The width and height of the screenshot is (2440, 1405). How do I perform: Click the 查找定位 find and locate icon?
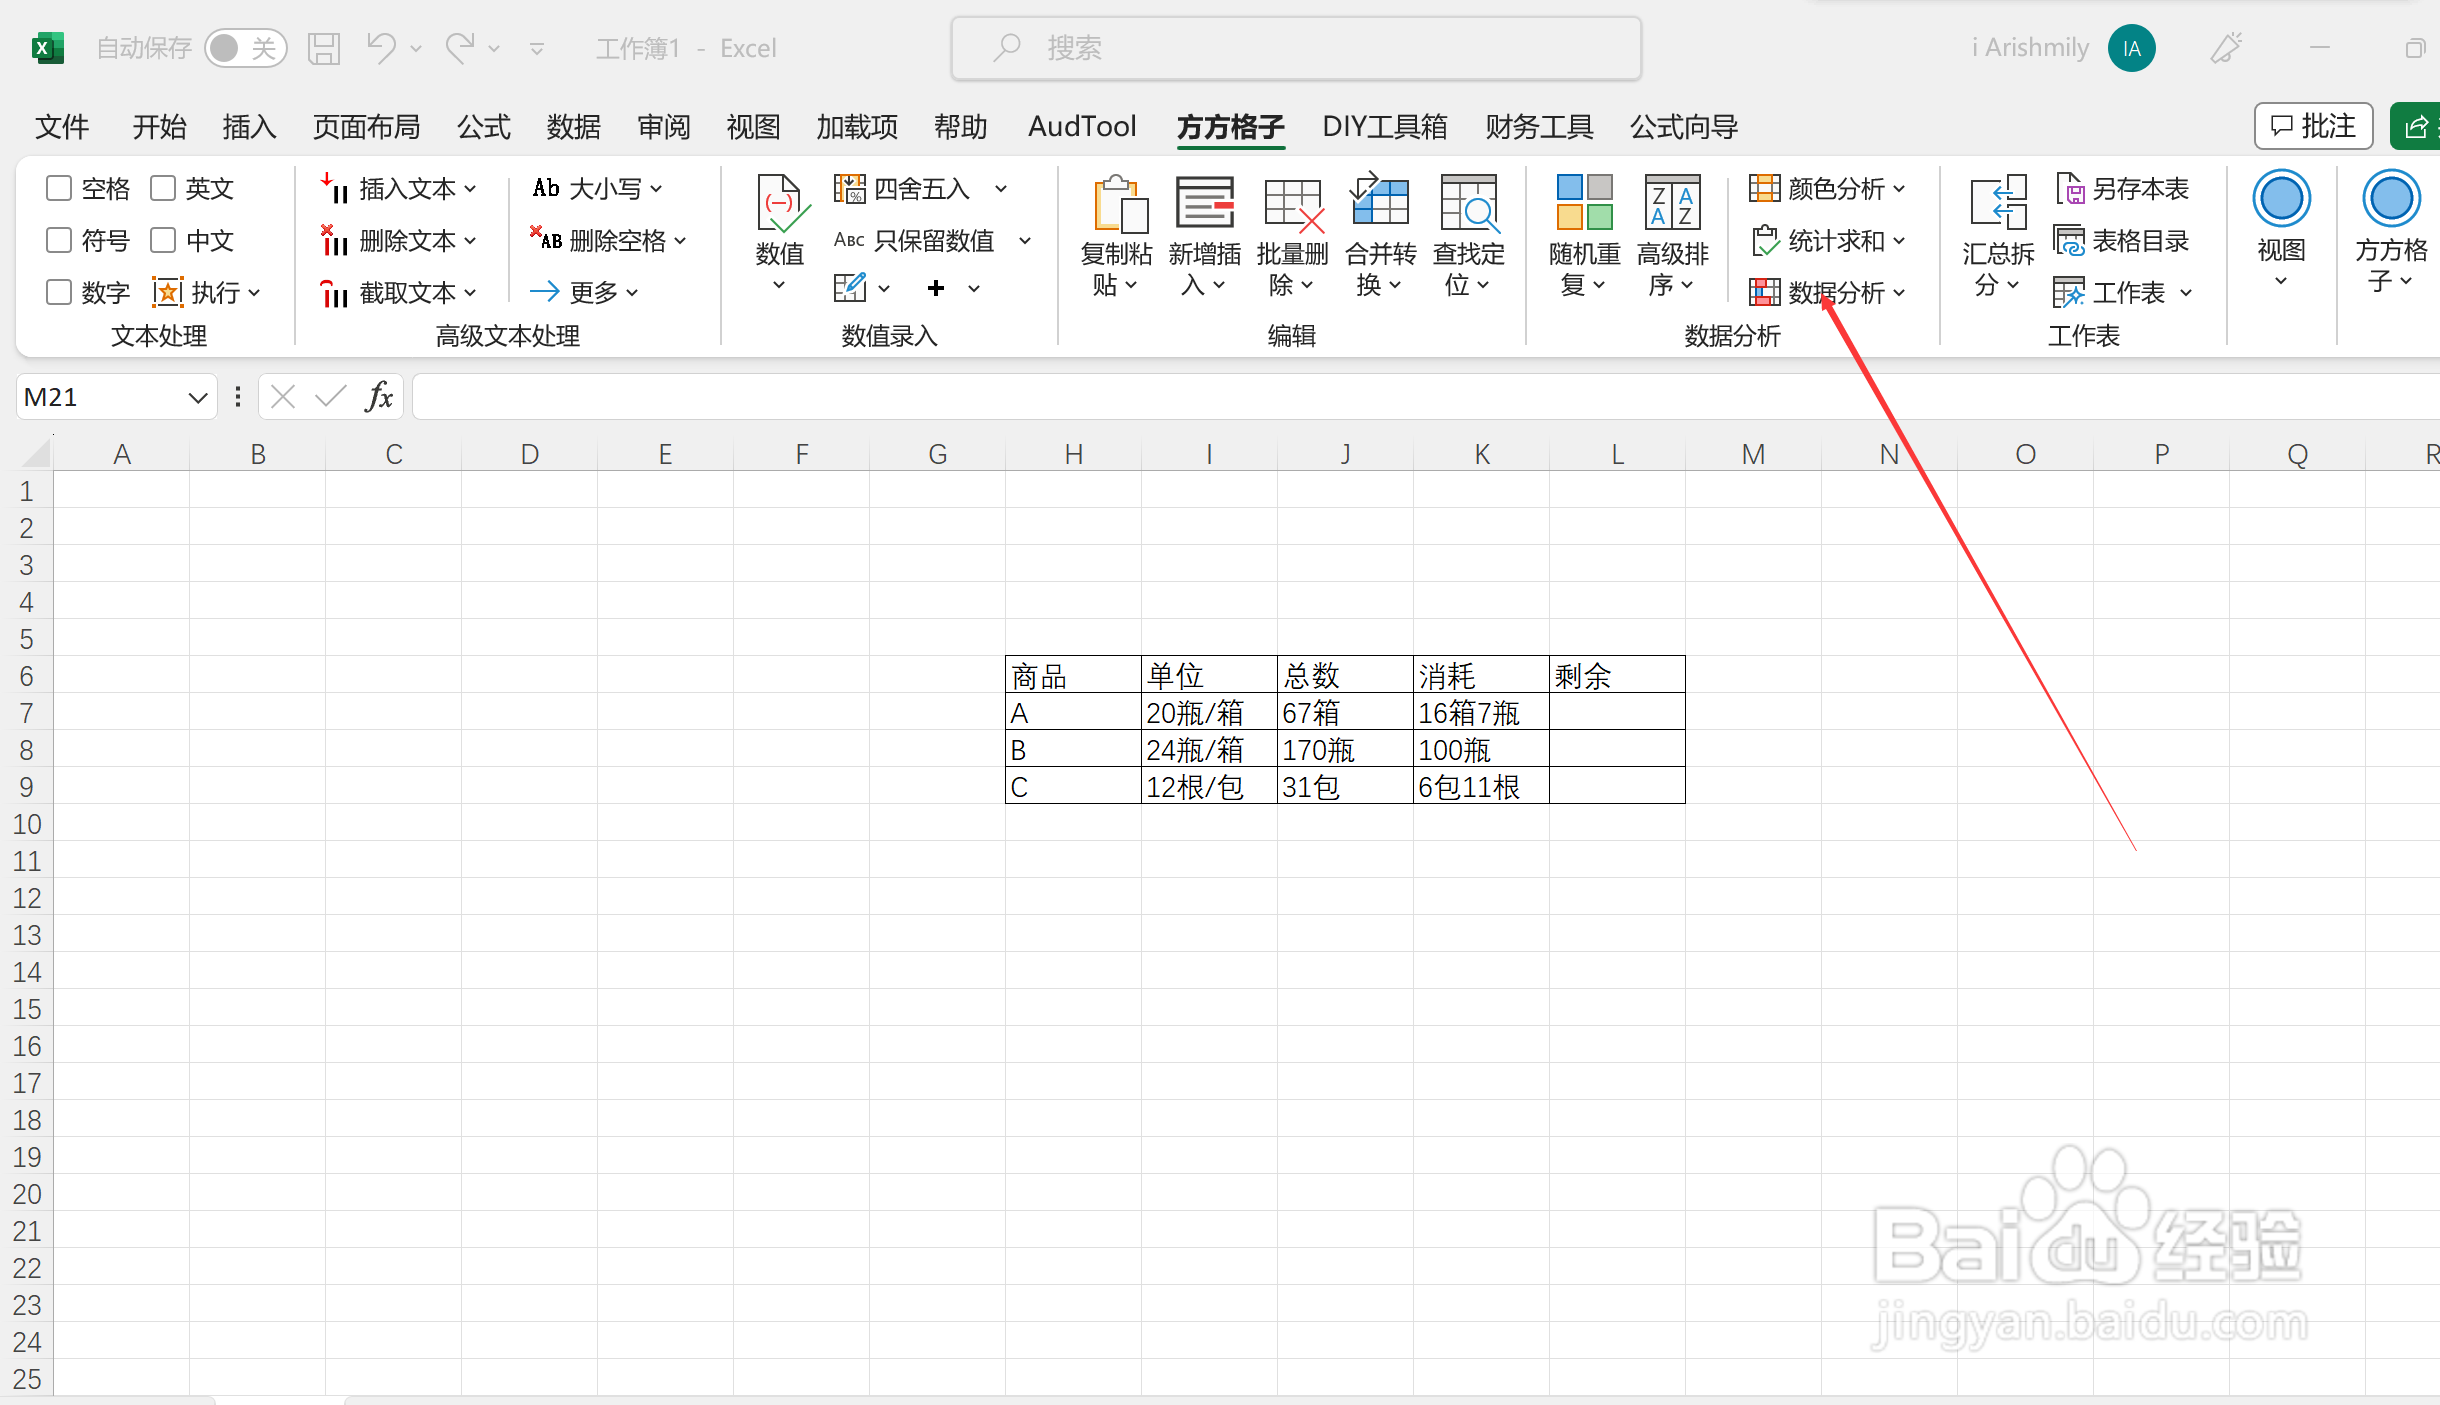(x=1468, y=206)
